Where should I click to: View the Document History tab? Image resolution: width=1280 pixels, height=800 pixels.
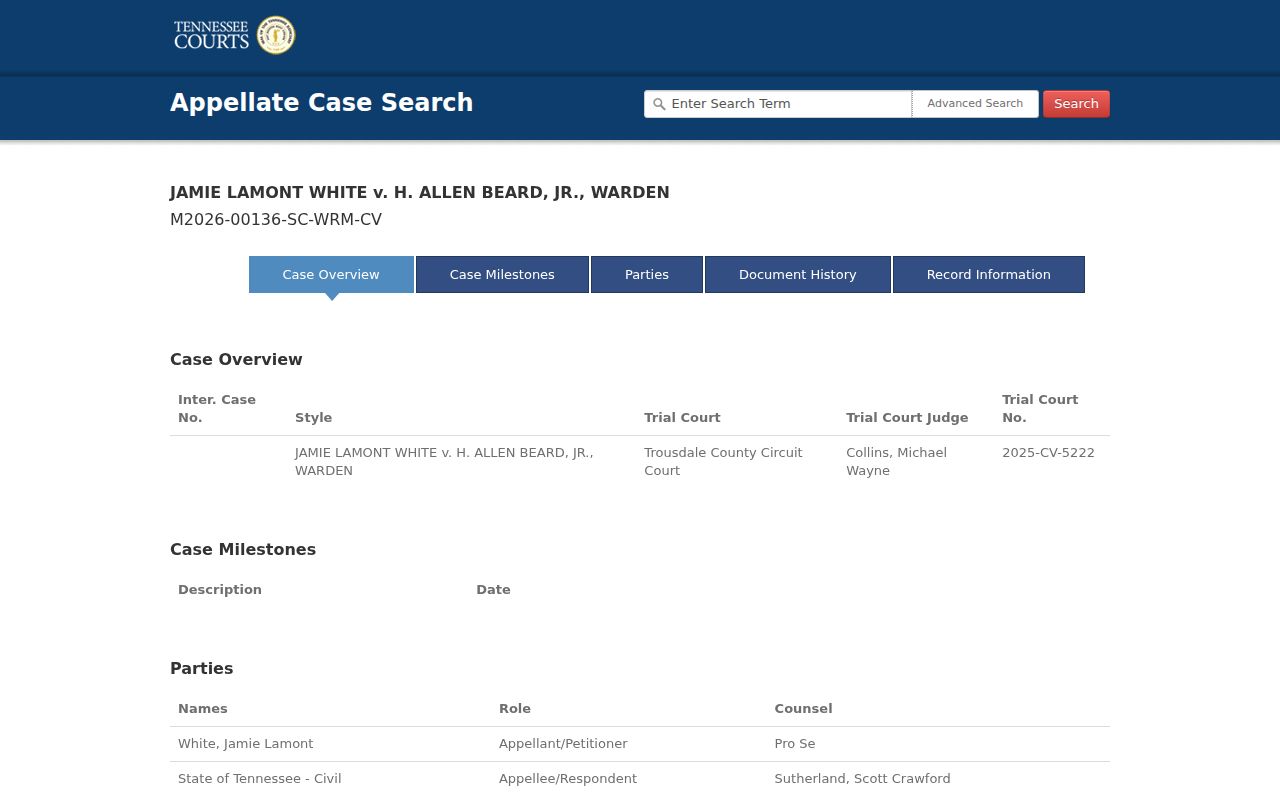tap(798, 274)
